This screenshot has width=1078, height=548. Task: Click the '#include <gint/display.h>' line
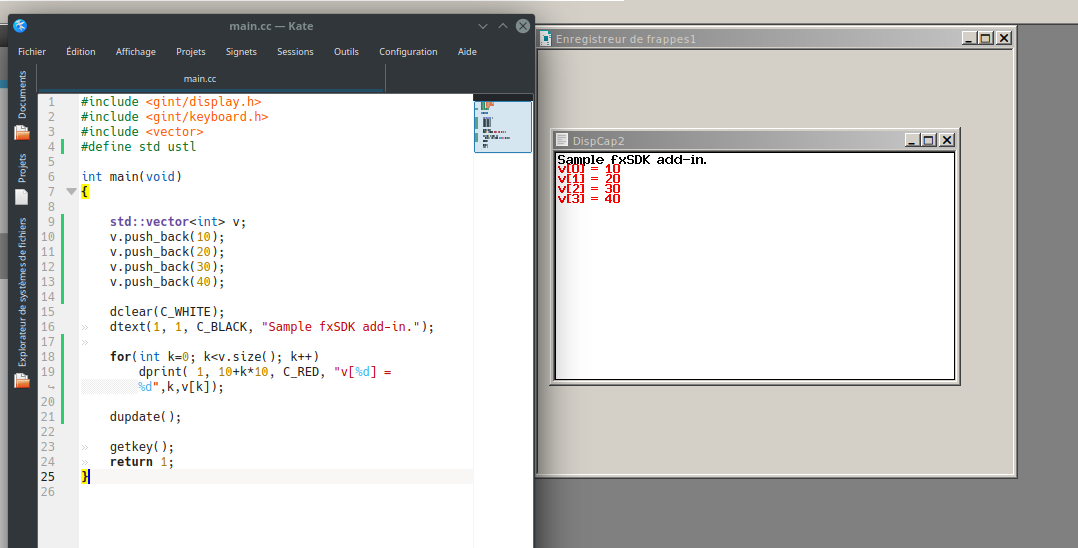(171, 102)
